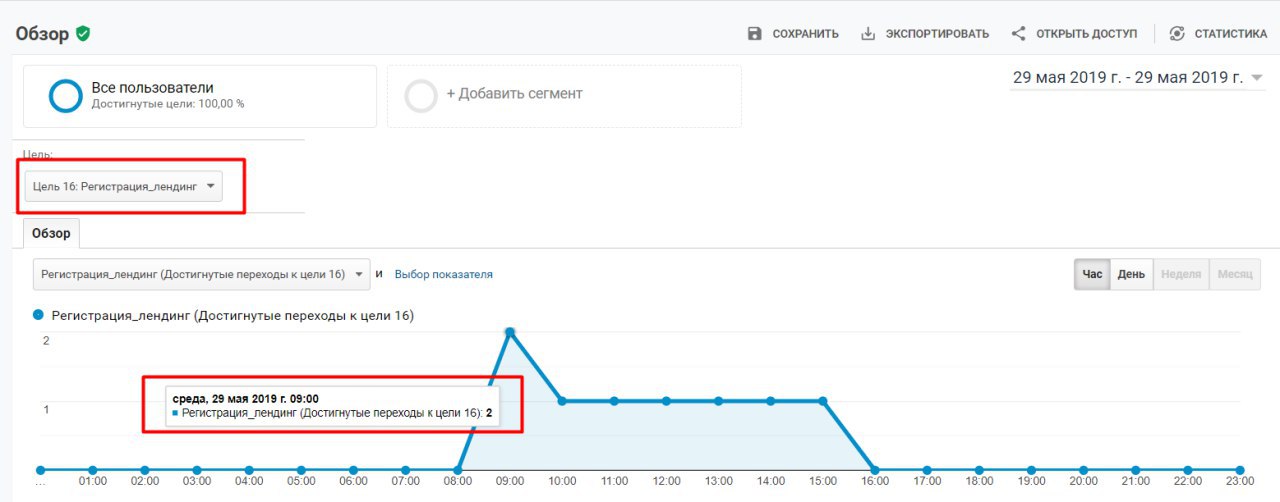Switch to the Обзор tab

tap(51, 233)
